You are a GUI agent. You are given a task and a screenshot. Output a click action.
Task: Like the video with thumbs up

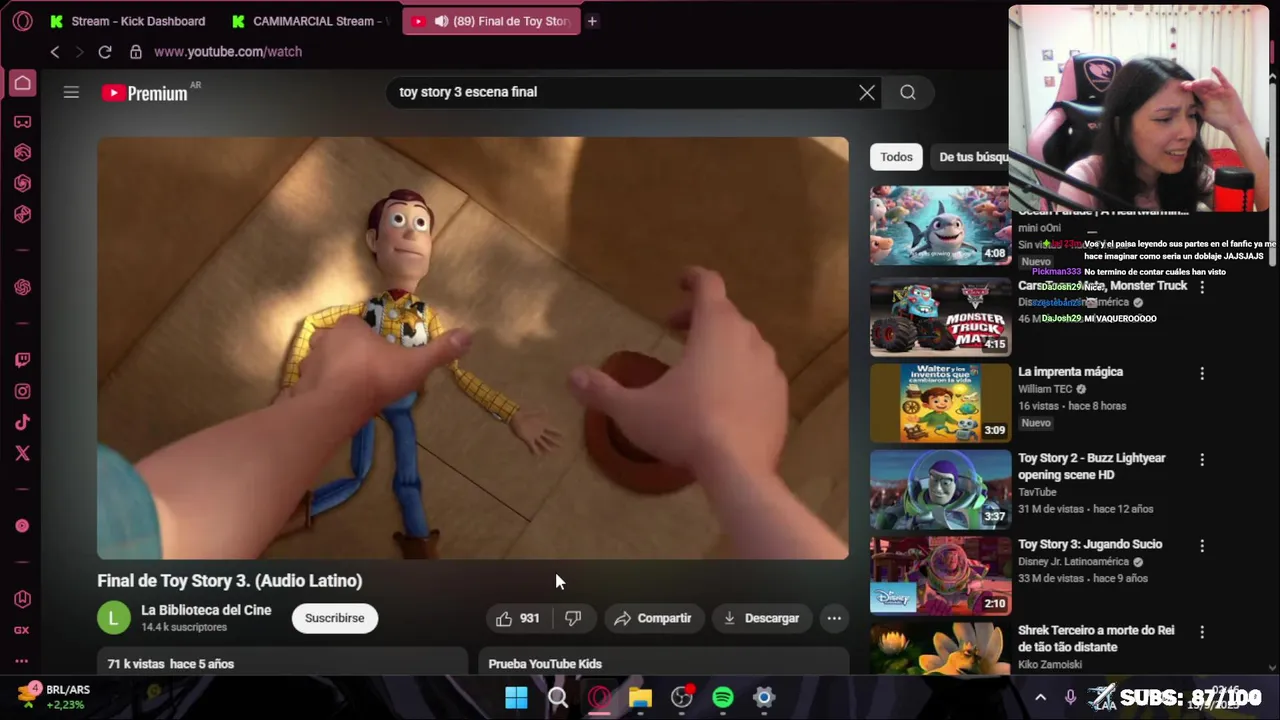(x=517, y=618)
